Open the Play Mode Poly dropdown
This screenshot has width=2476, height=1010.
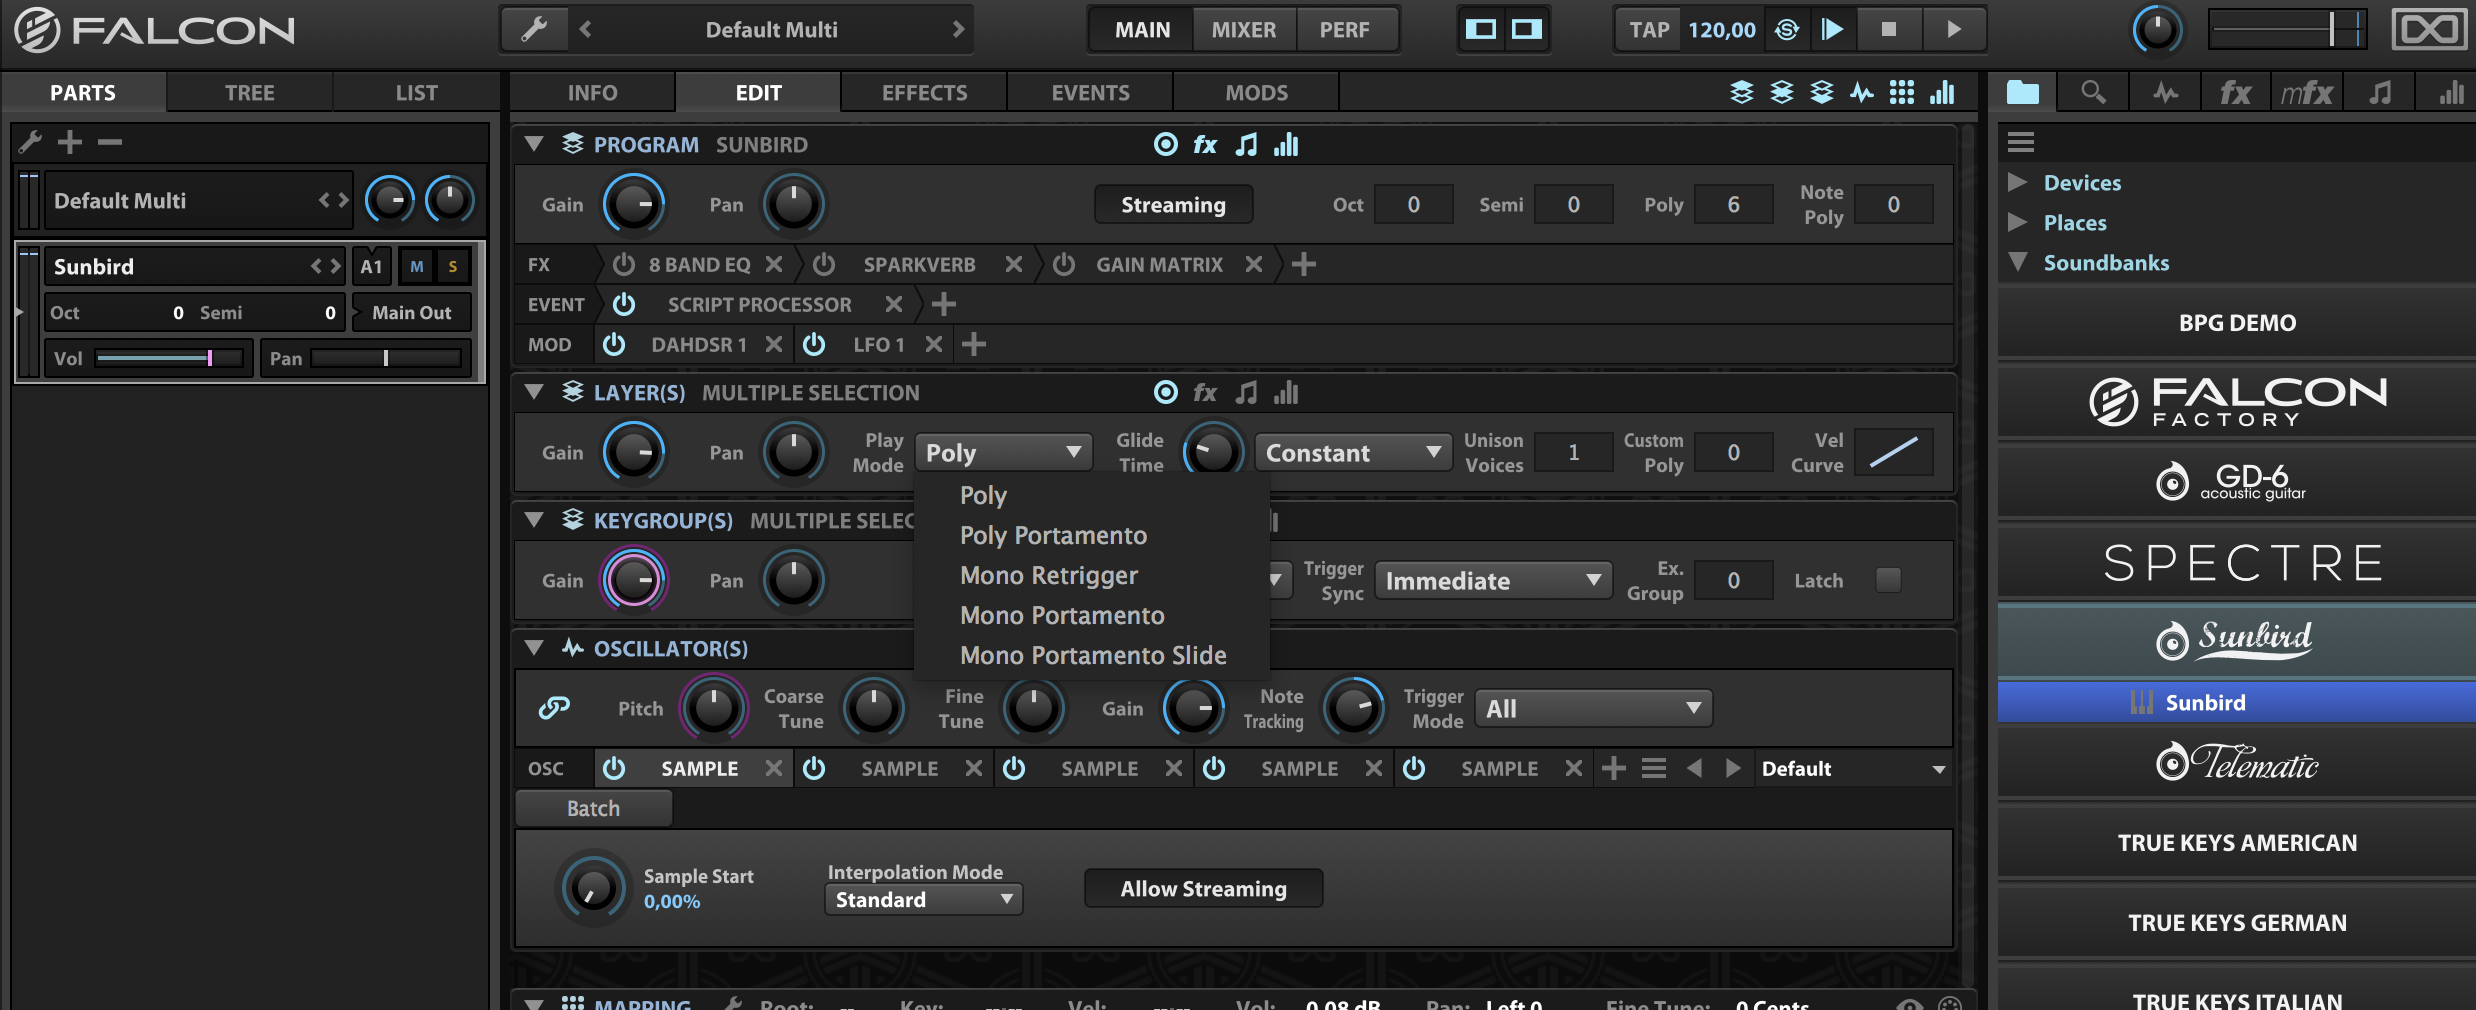(x=1002, y=453)
